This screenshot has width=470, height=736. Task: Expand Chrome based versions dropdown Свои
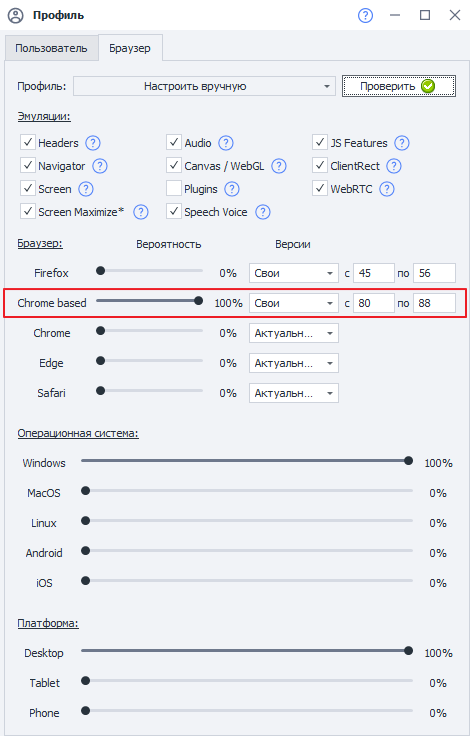pos(294,303)
